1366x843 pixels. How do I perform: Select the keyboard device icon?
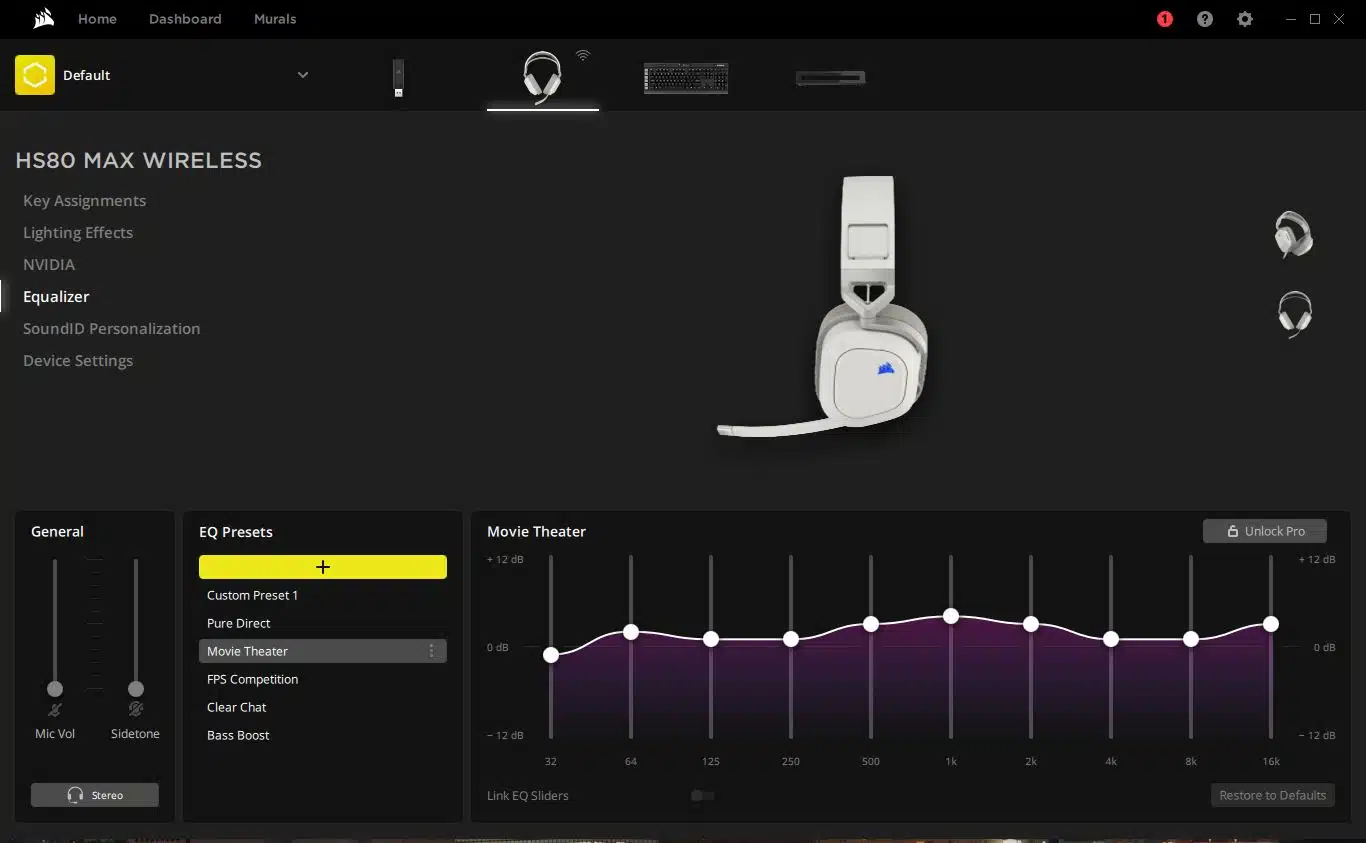pyautogui.click(x=686, y=78)
